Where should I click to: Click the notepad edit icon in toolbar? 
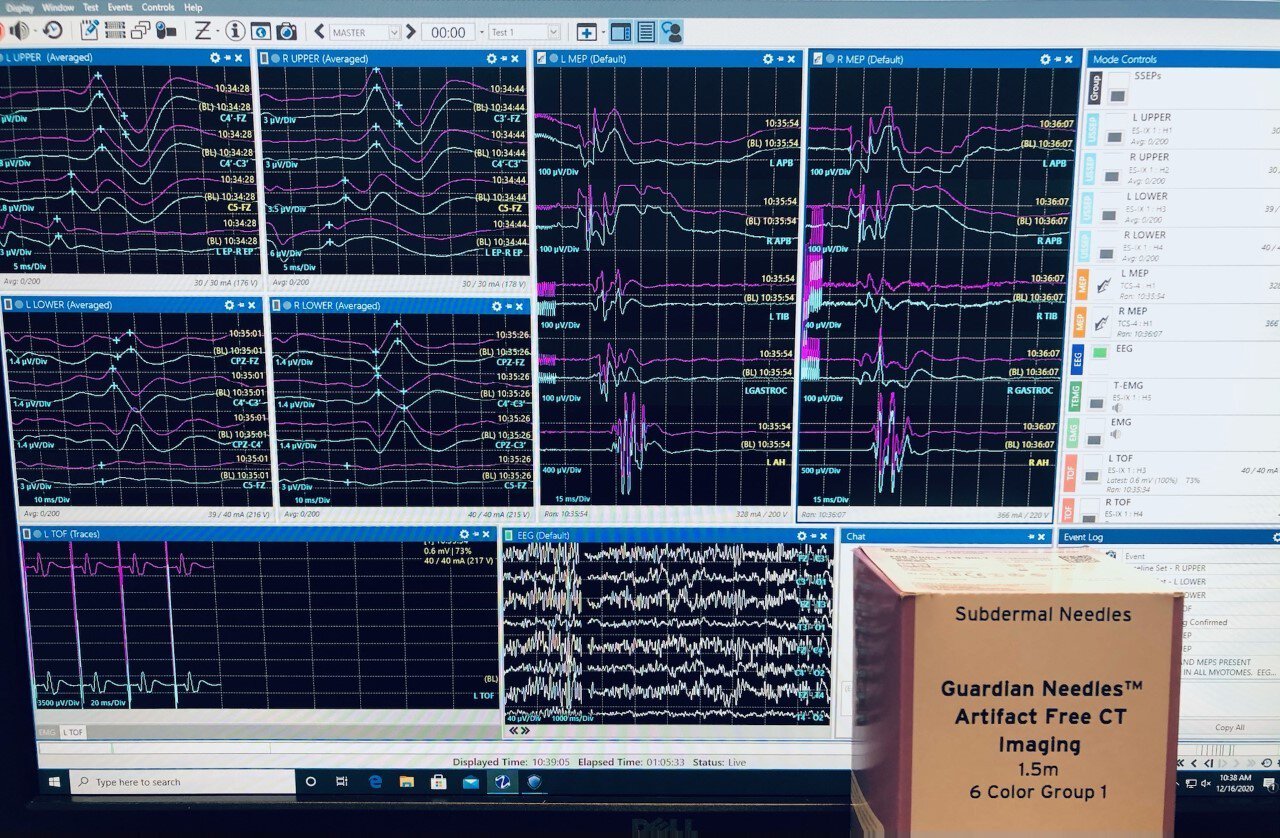click(x=90, y=31)
